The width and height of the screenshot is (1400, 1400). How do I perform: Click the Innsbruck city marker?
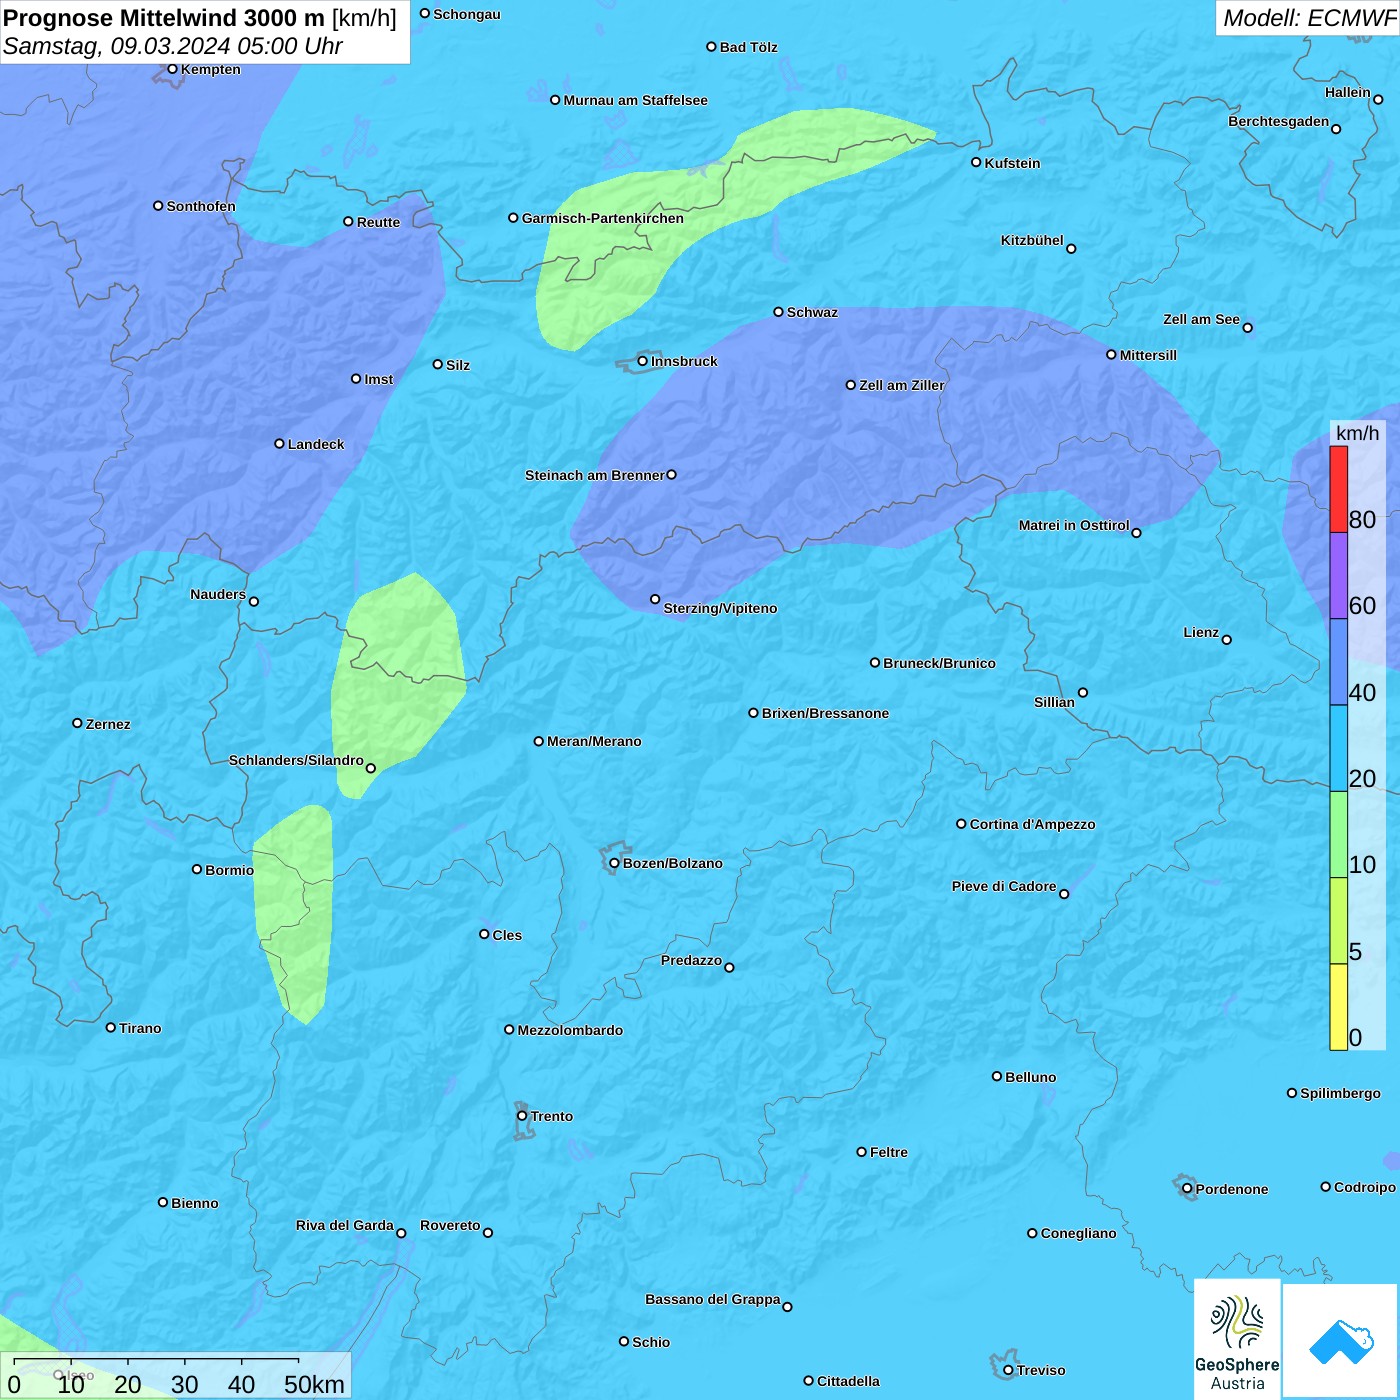click(643, 361)
